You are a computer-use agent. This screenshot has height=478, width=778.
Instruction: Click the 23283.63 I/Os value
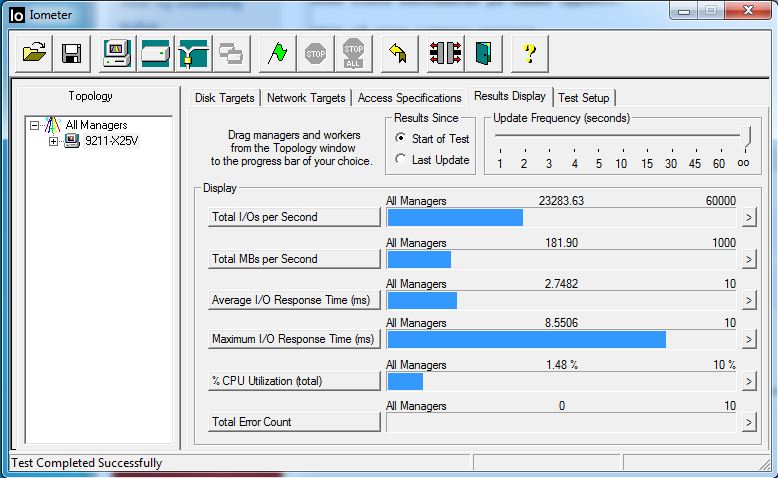click(561, 201)
